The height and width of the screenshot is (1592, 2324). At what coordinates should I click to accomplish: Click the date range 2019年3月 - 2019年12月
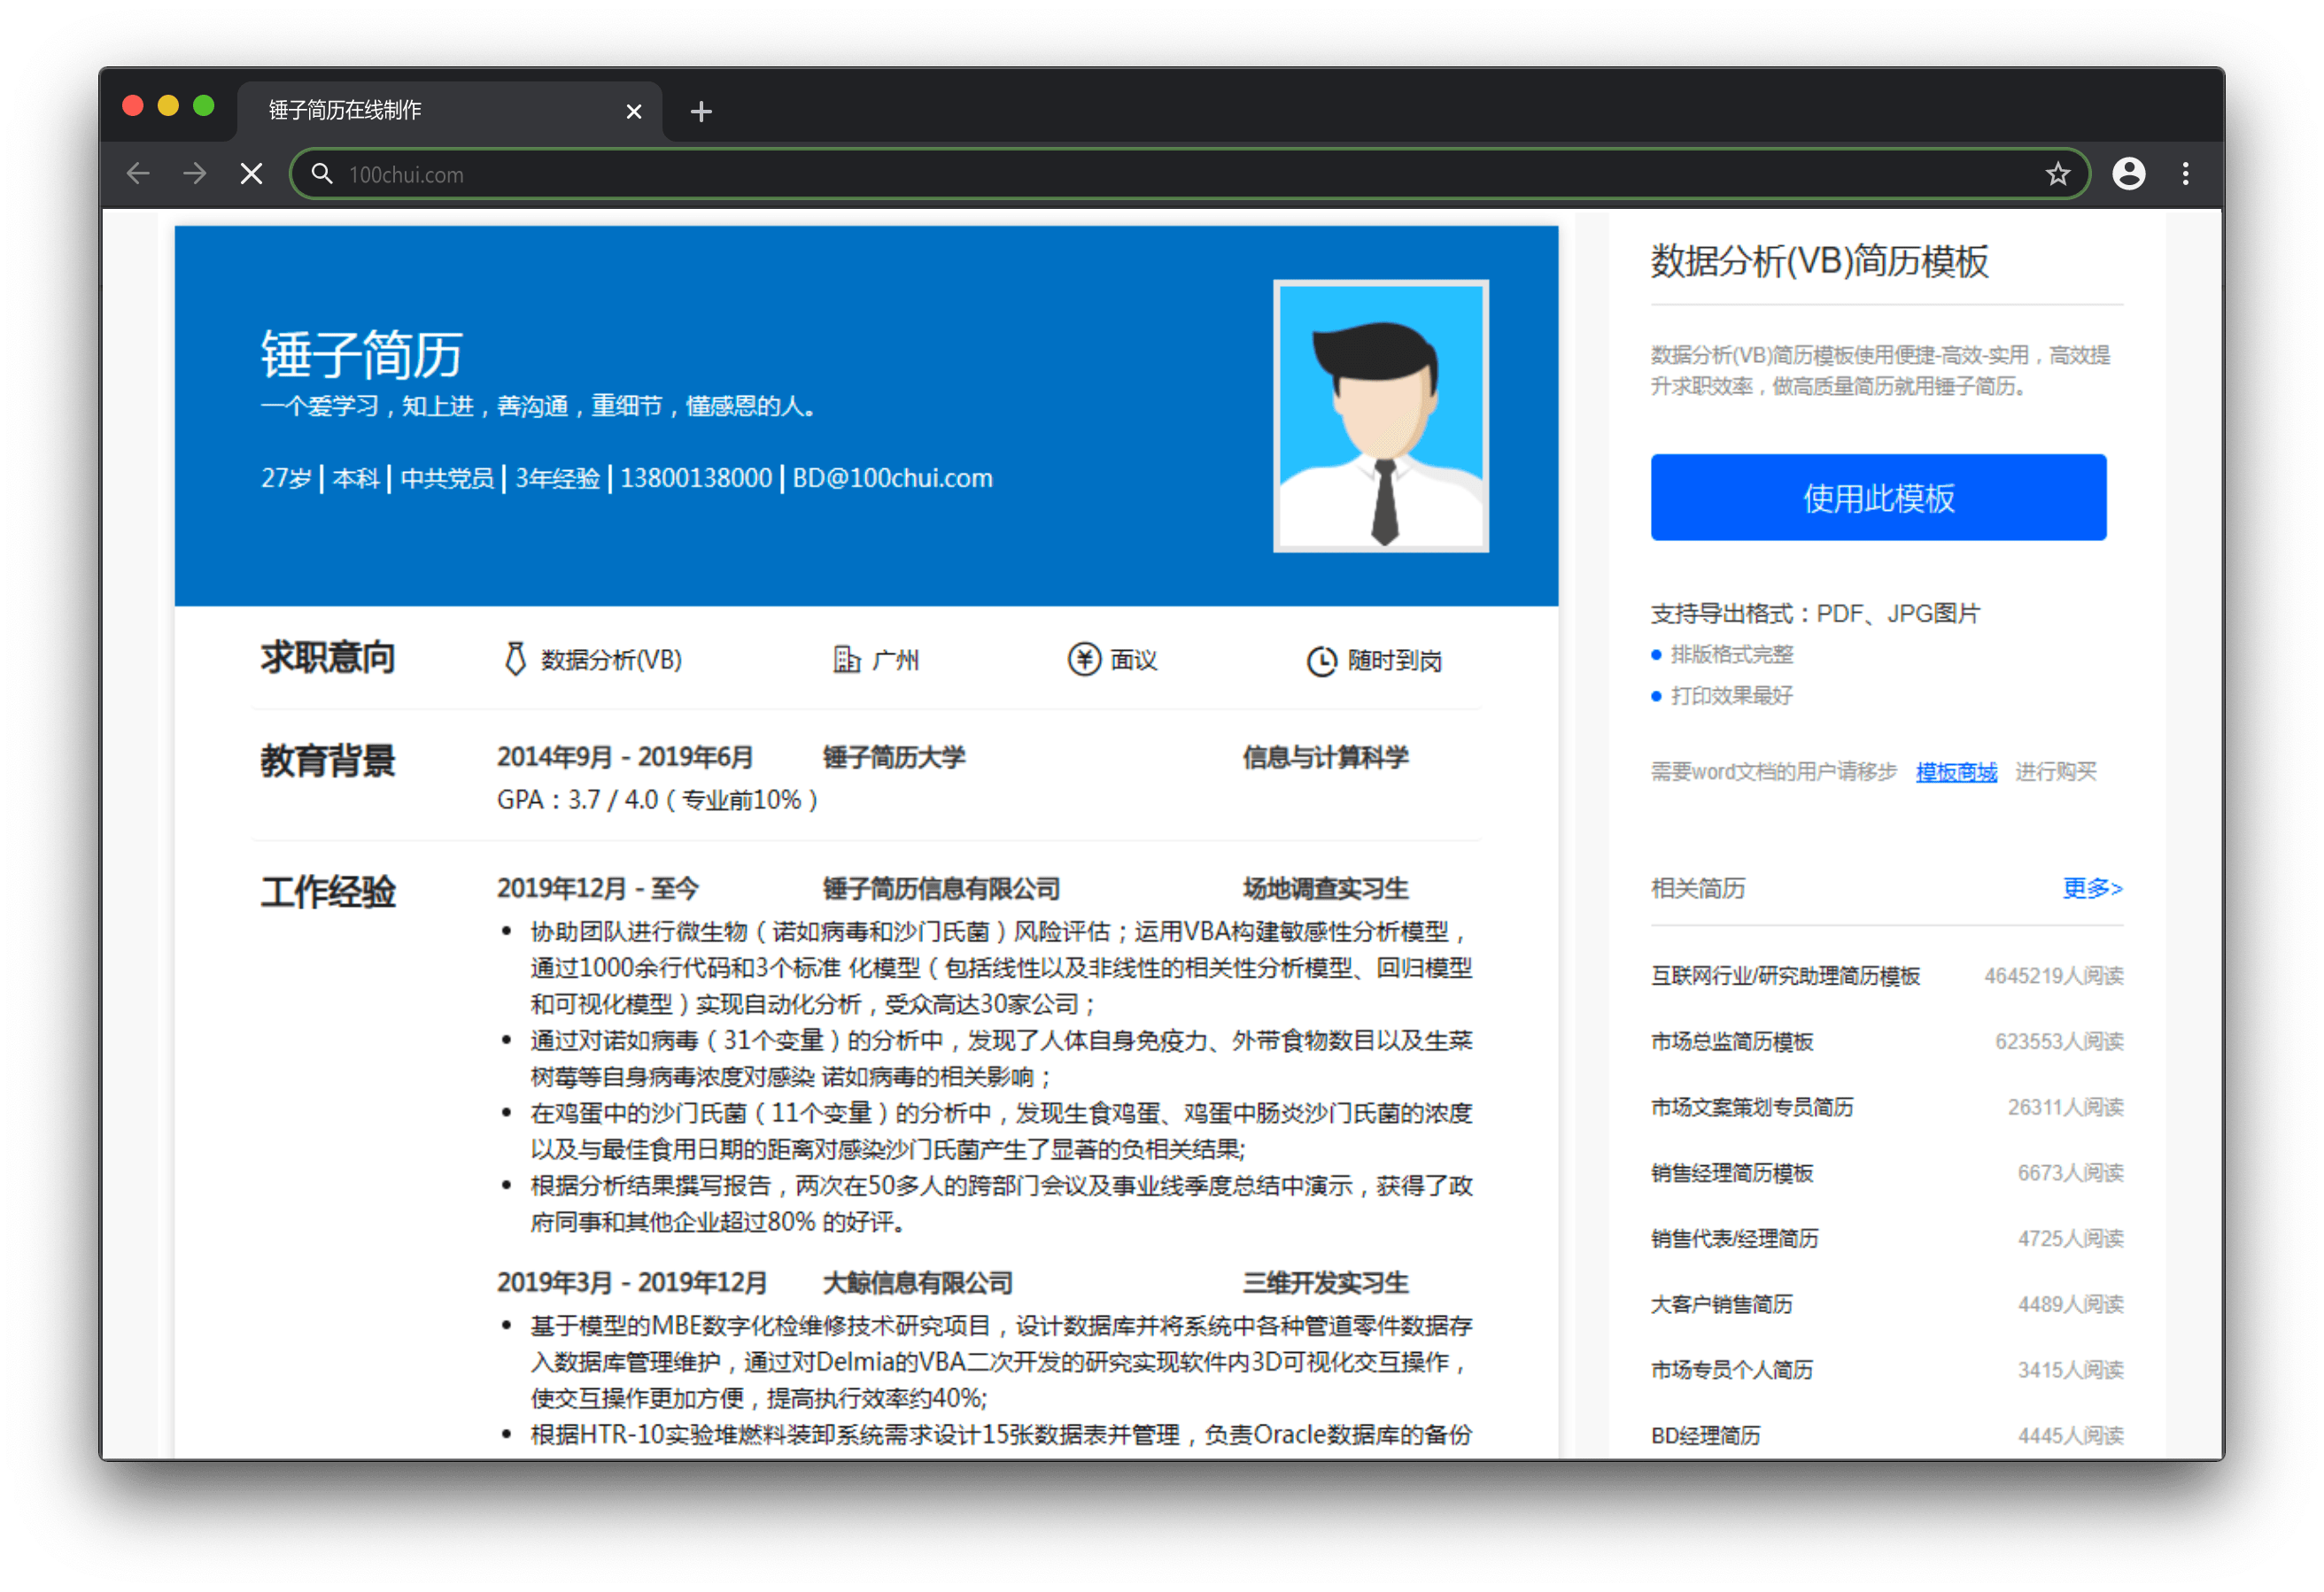tap(632, 1282)
